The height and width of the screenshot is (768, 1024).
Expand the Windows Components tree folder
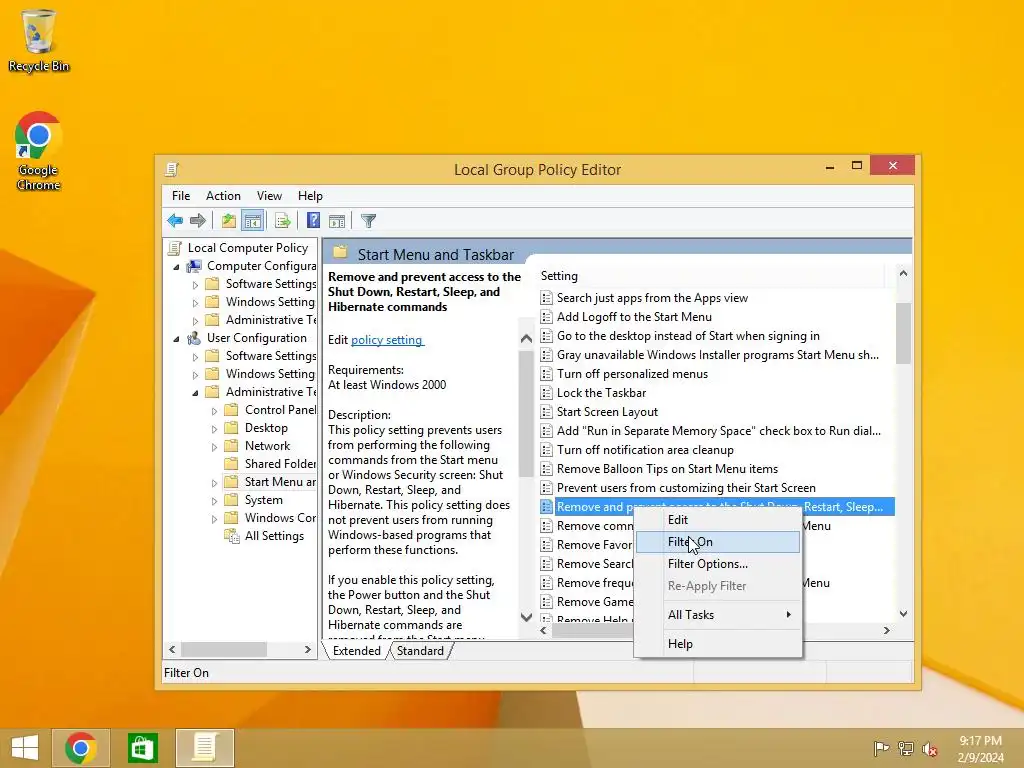[x=214, y=519]
